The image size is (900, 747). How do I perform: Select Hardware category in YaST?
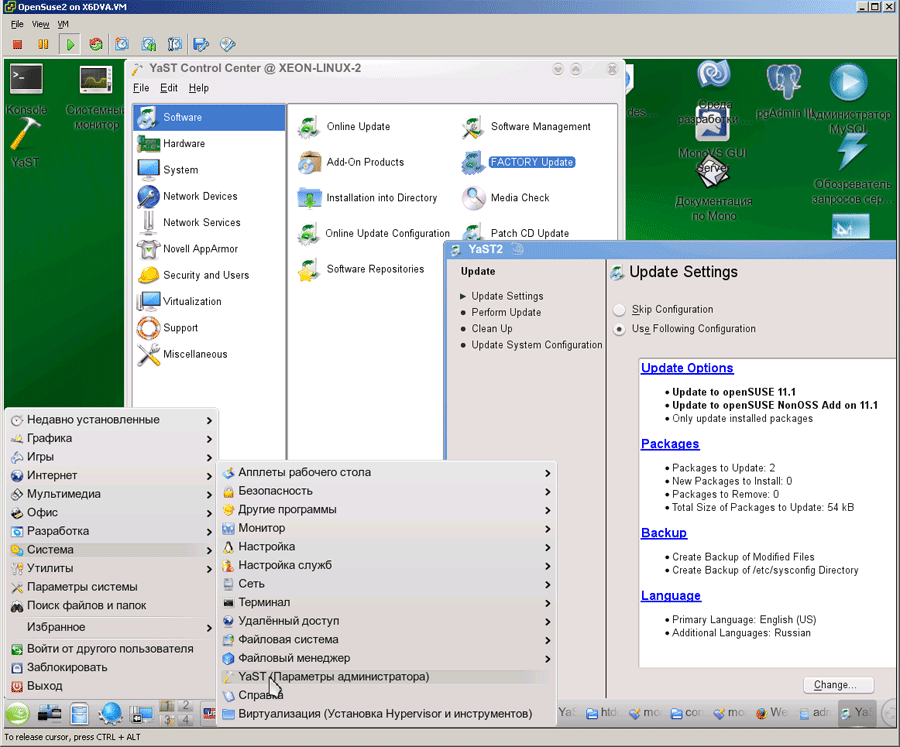pos(209,144)
